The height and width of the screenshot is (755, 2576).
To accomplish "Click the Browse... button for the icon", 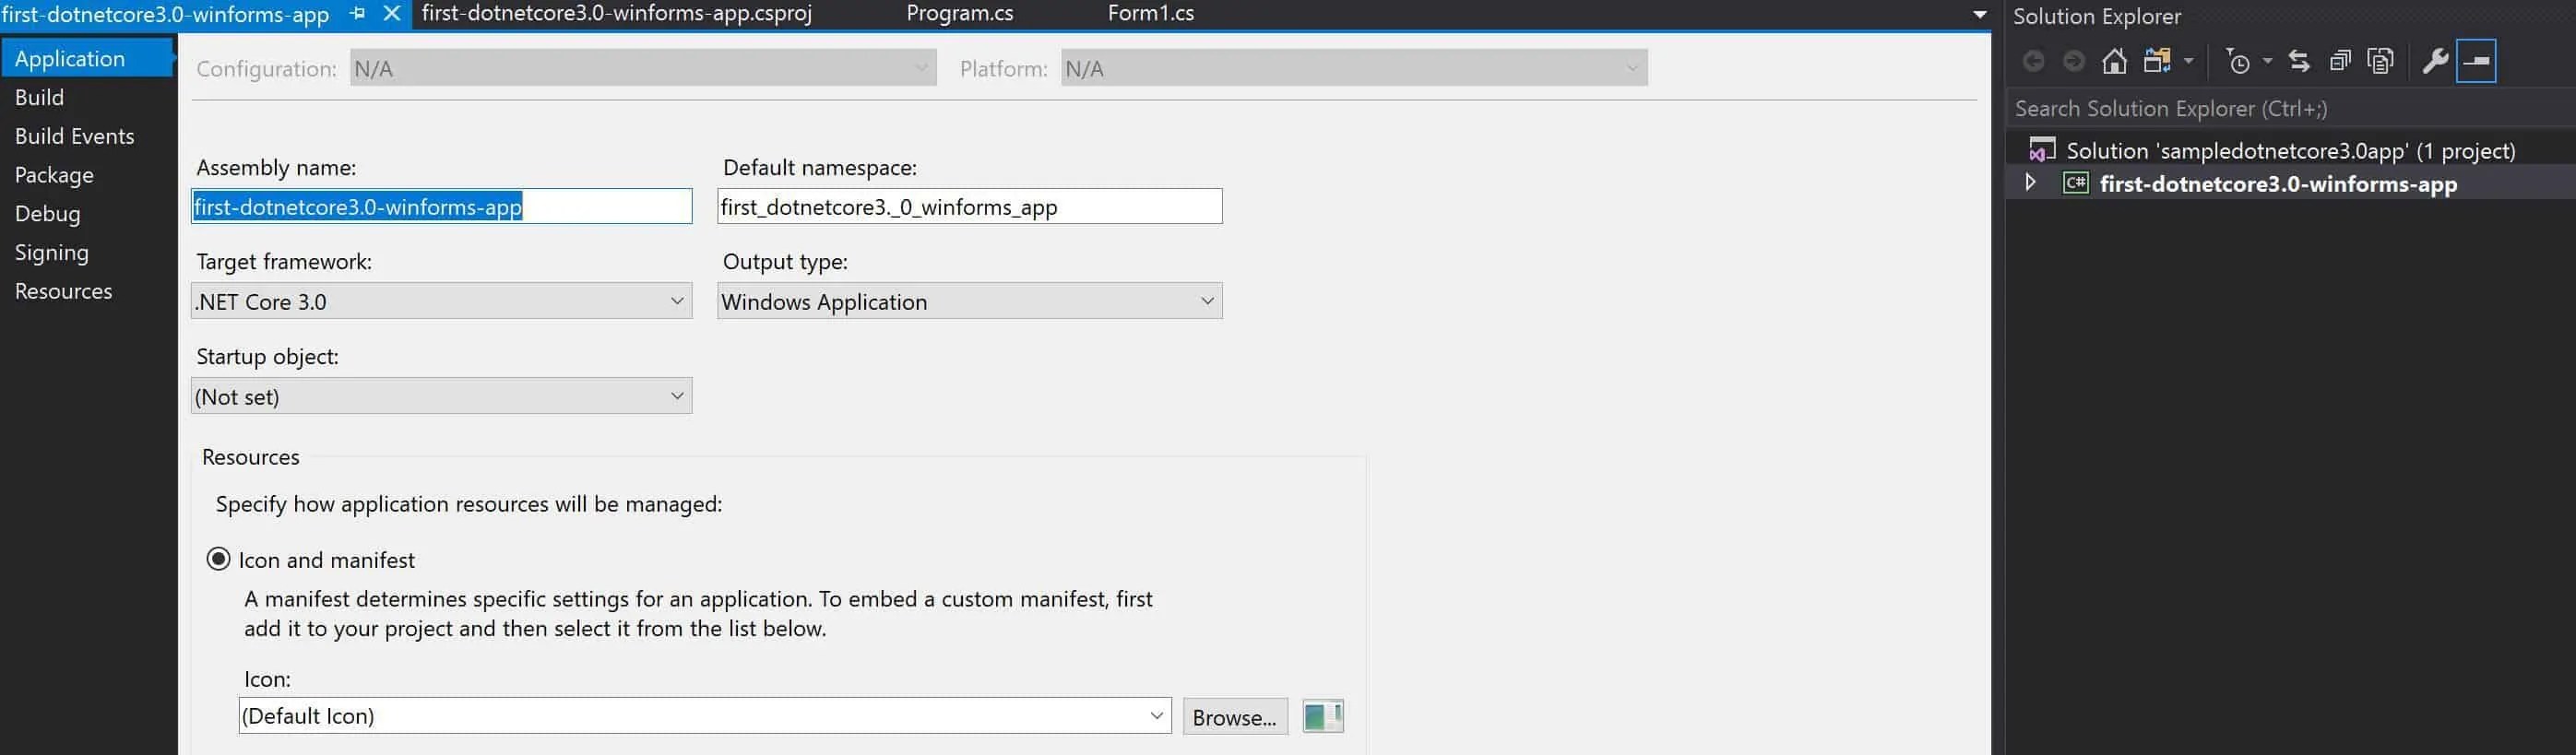I will pos(1235,717).
